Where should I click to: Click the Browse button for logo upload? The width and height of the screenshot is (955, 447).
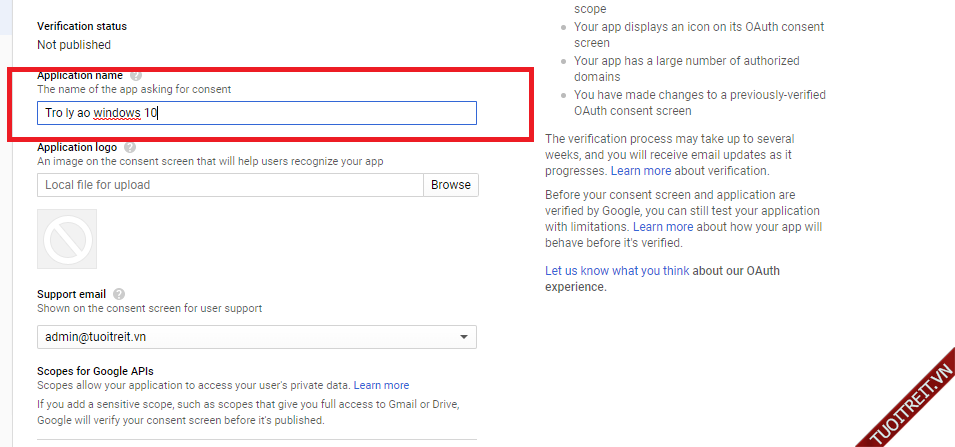[451, 185]
